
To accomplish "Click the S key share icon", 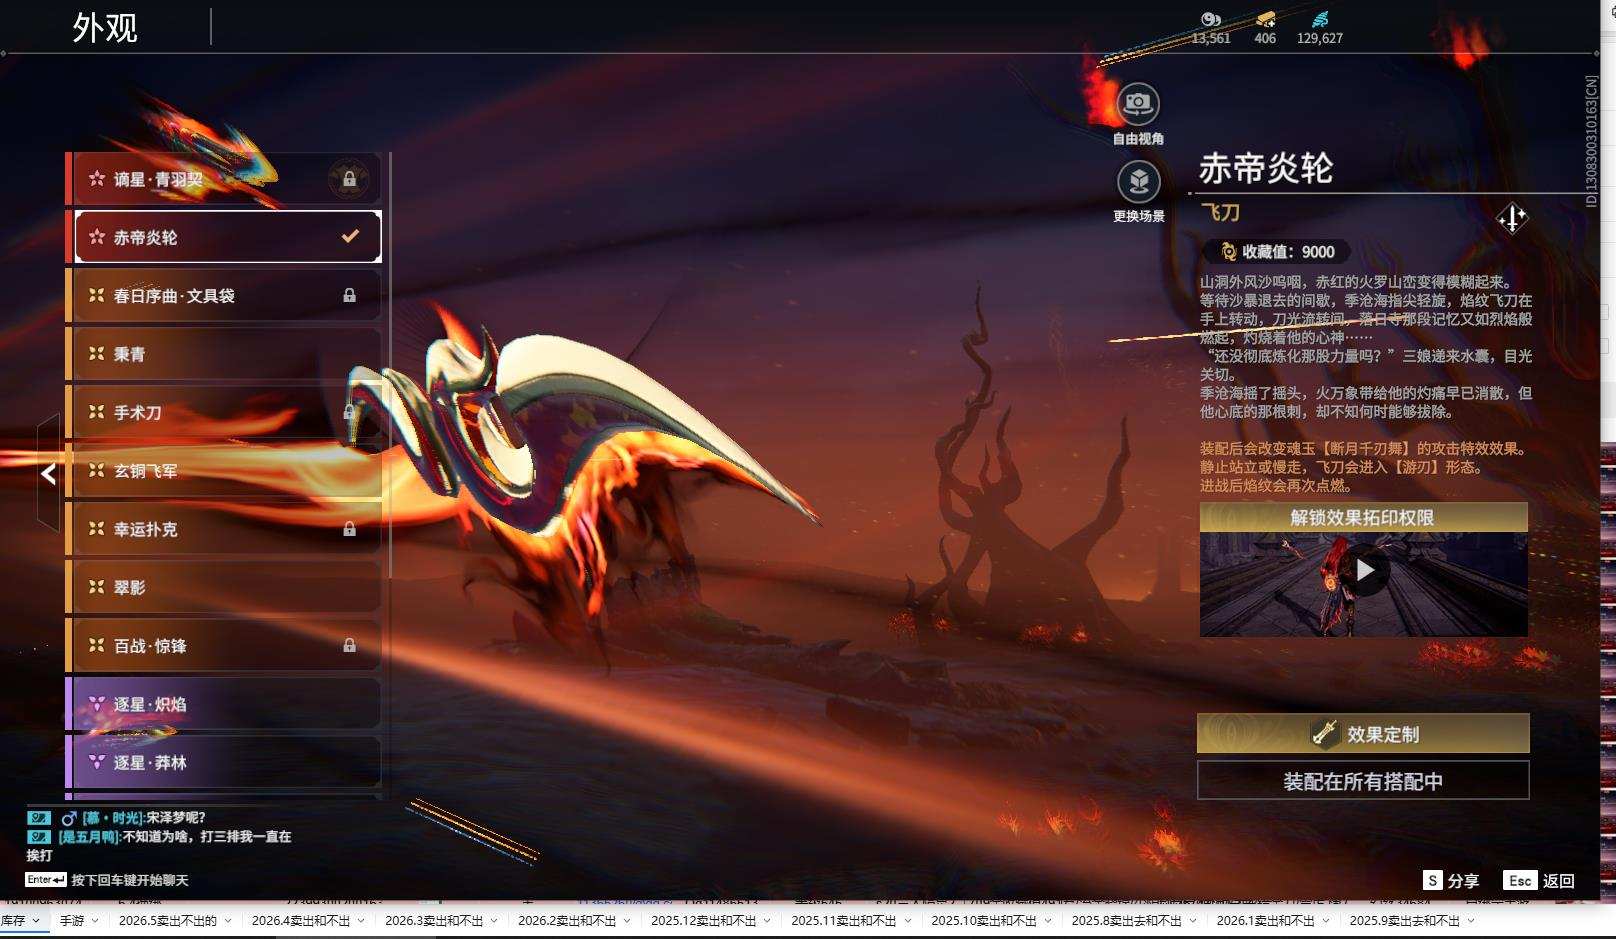I will (1433, 880).
